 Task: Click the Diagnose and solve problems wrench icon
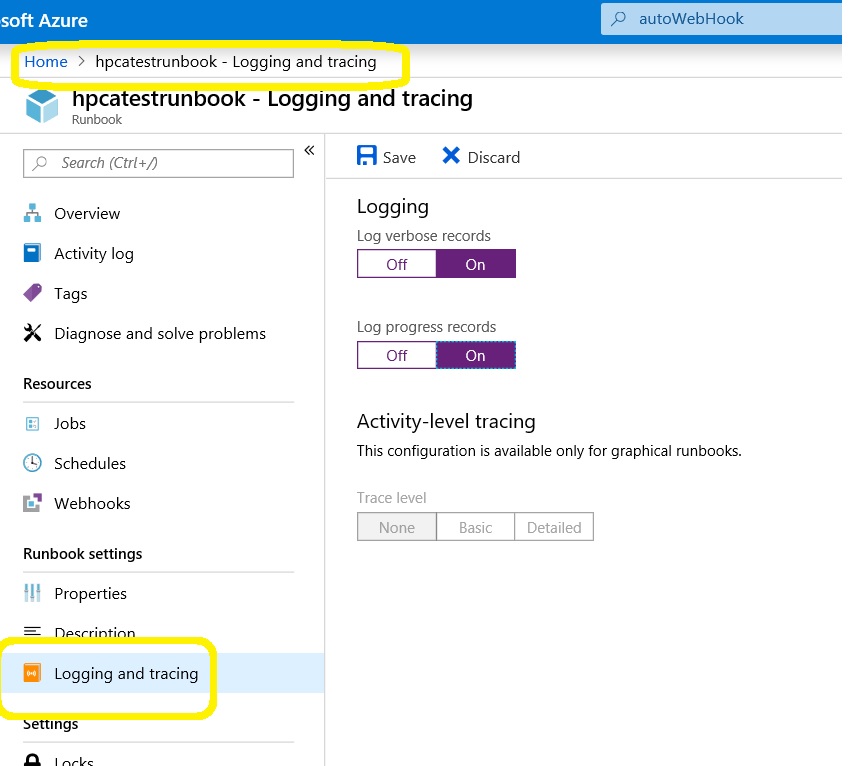[33, 333]
